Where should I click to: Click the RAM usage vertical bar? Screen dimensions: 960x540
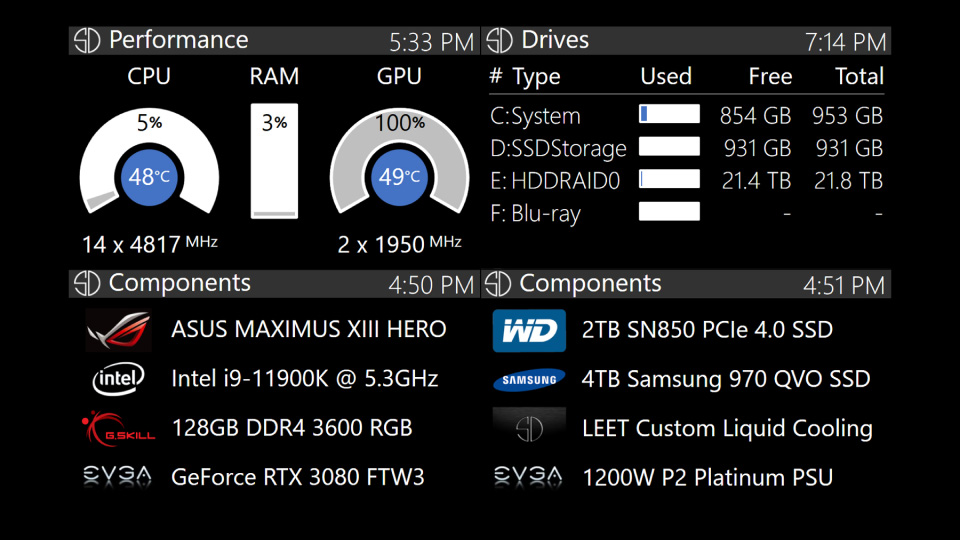click(274, 161)
